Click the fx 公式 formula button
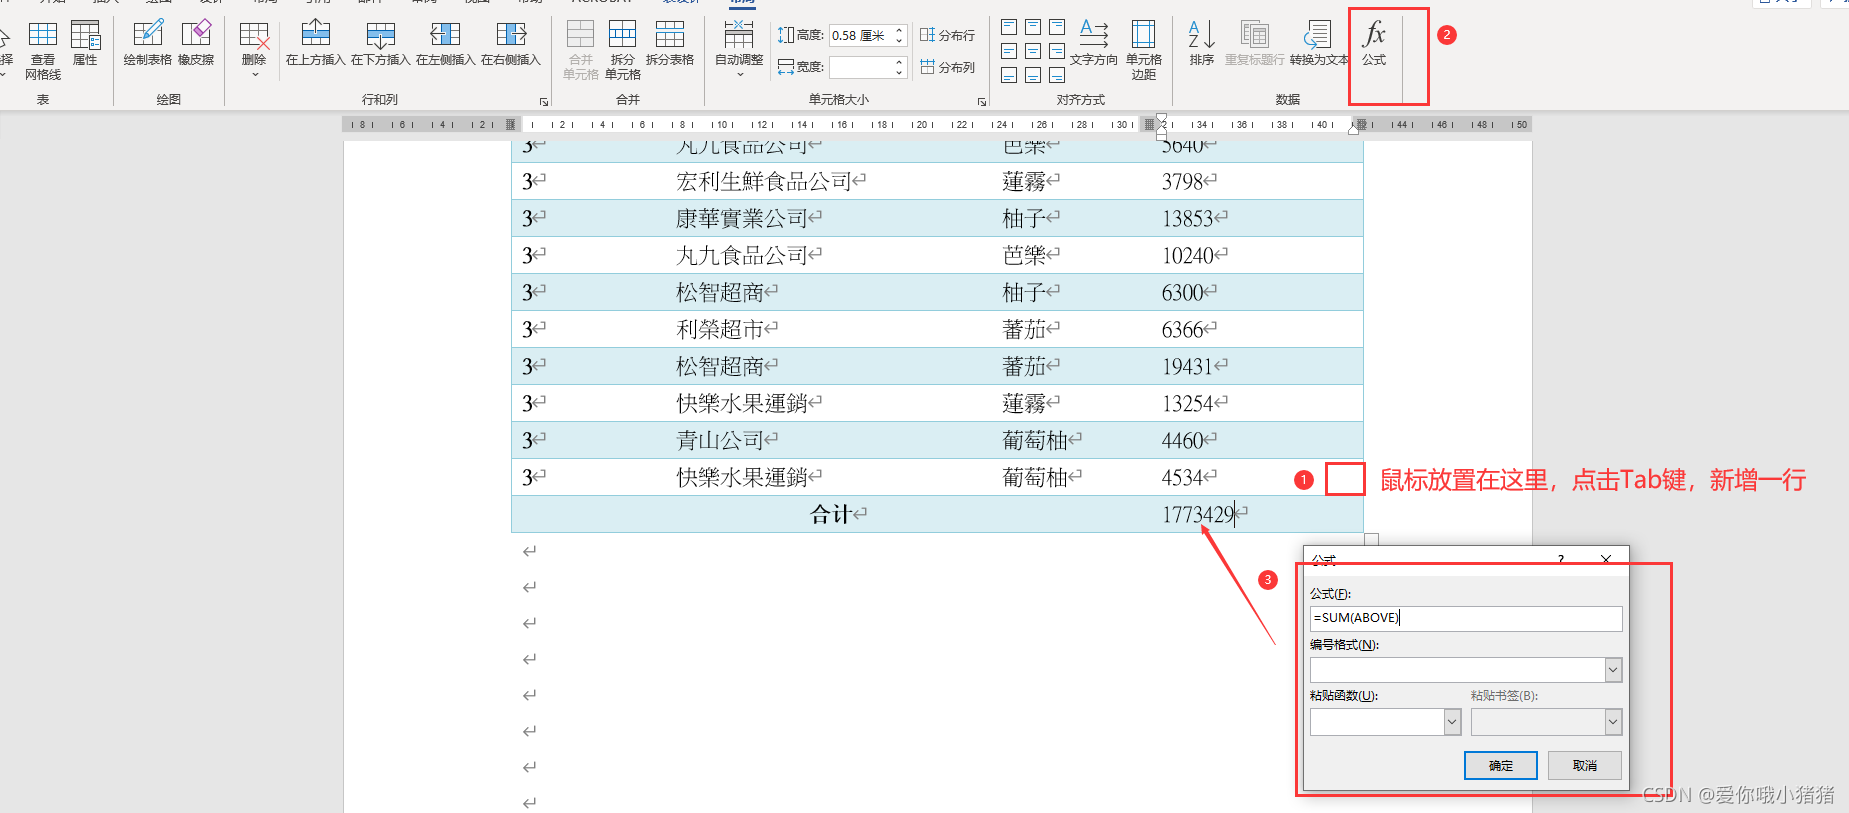 pyautogui.click(x=1374, y=44)
